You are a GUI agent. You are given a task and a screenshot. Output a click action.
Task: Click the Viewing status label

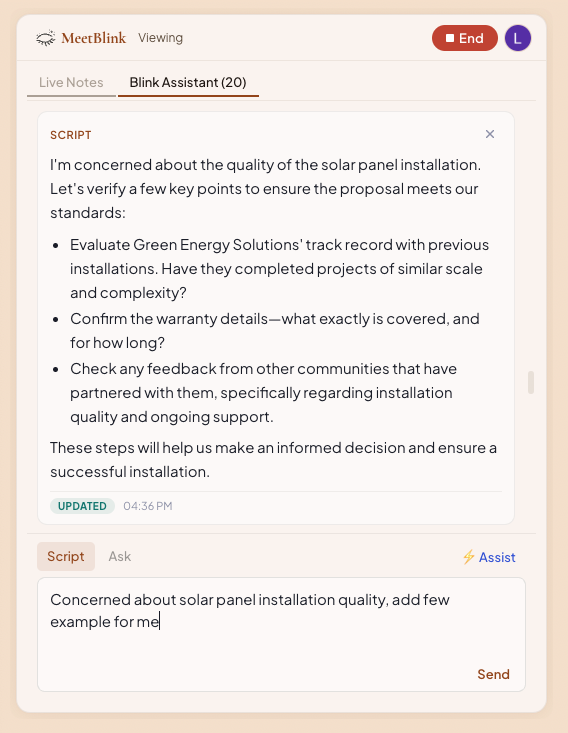[x=160, y=38]
